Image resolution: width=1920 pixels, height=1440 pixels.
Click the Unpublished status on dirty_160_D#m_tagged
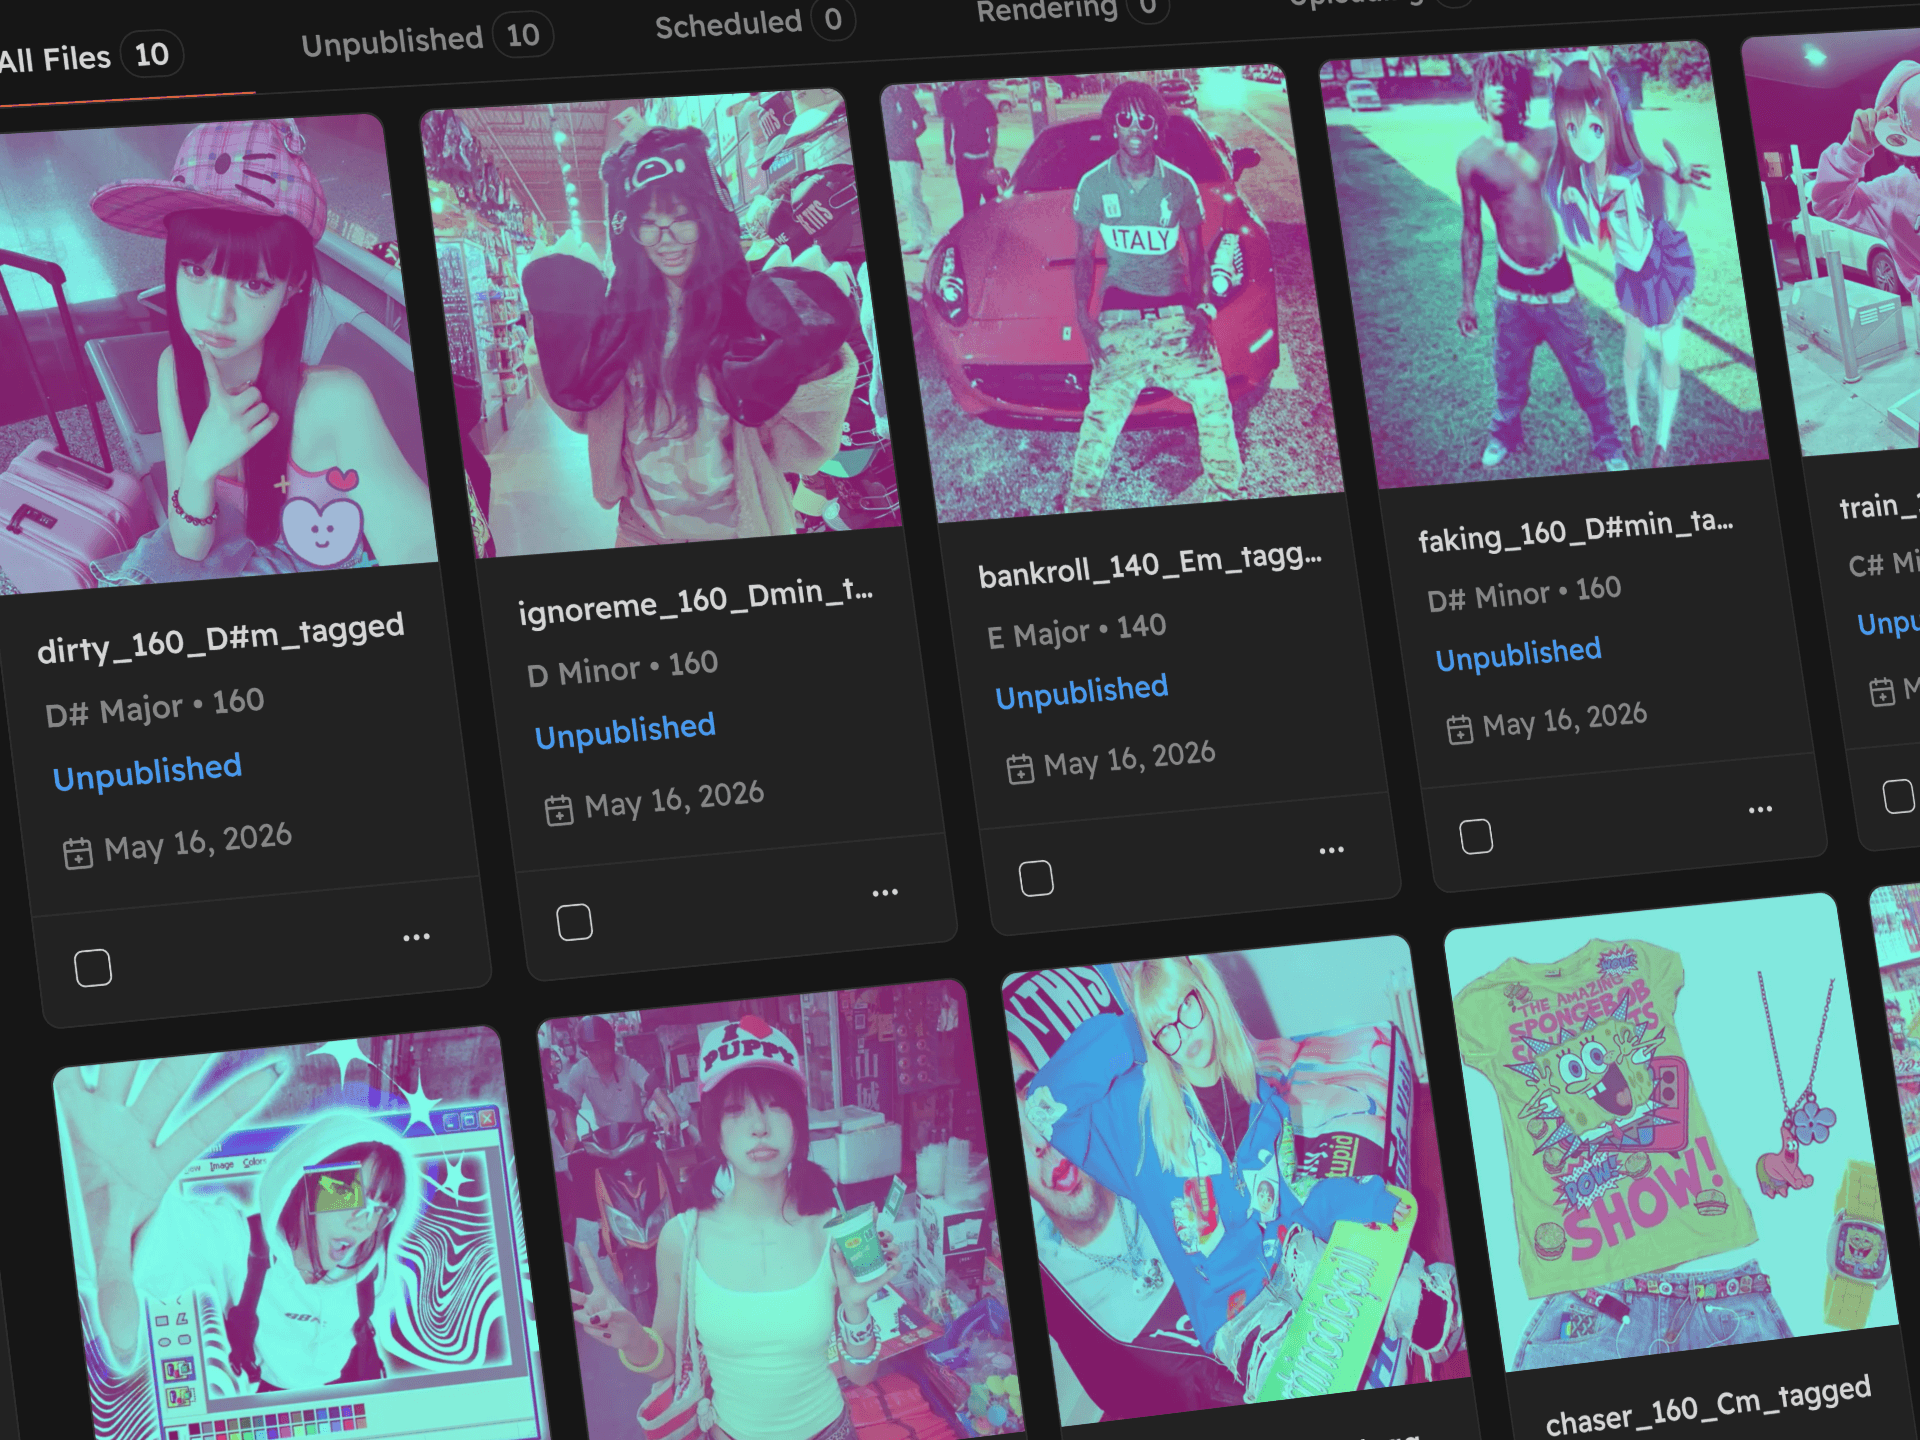click(147, 772)
